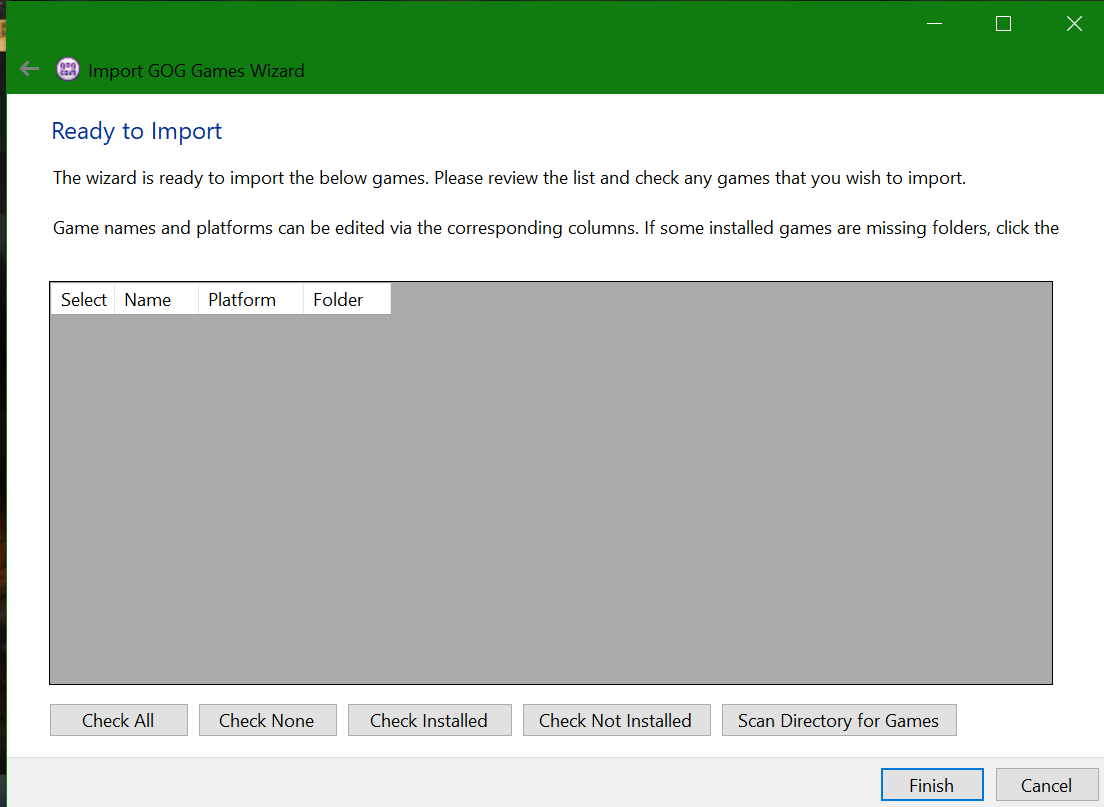Minimize the wizard window
1104x807 pixels.
934,24
